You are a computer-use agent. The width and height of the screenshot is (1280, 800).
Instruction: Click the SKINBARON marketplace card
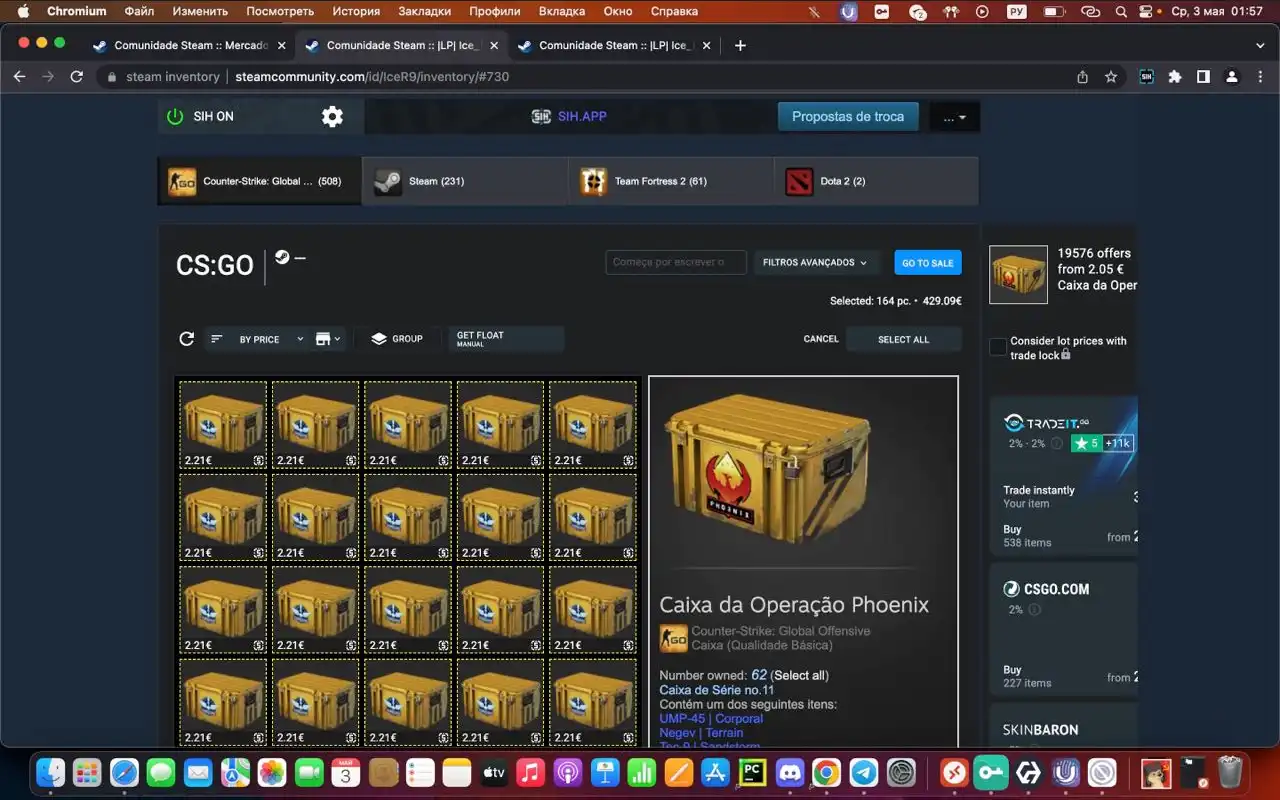(x=1062, y=728)
